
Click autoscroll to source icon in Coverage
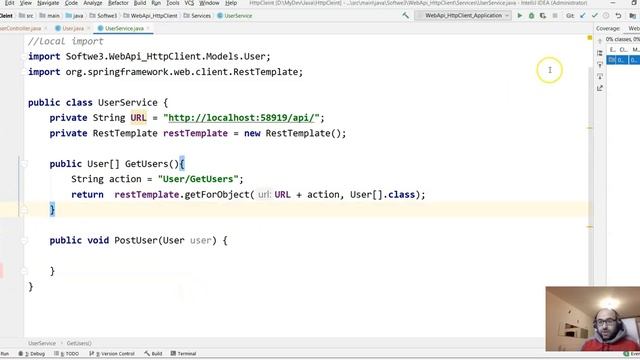tap(600, 65)
